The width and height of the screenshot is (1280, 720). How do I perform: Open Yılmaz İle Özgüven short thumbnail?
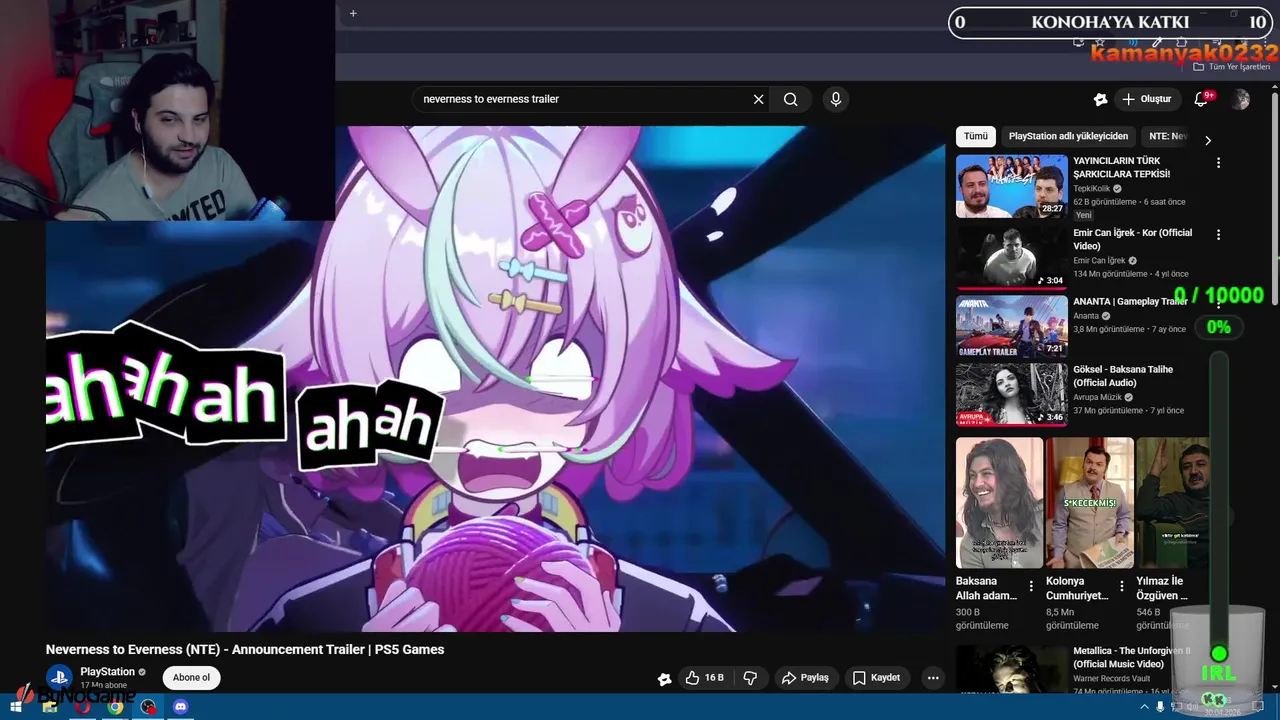tap(1173, 503)
